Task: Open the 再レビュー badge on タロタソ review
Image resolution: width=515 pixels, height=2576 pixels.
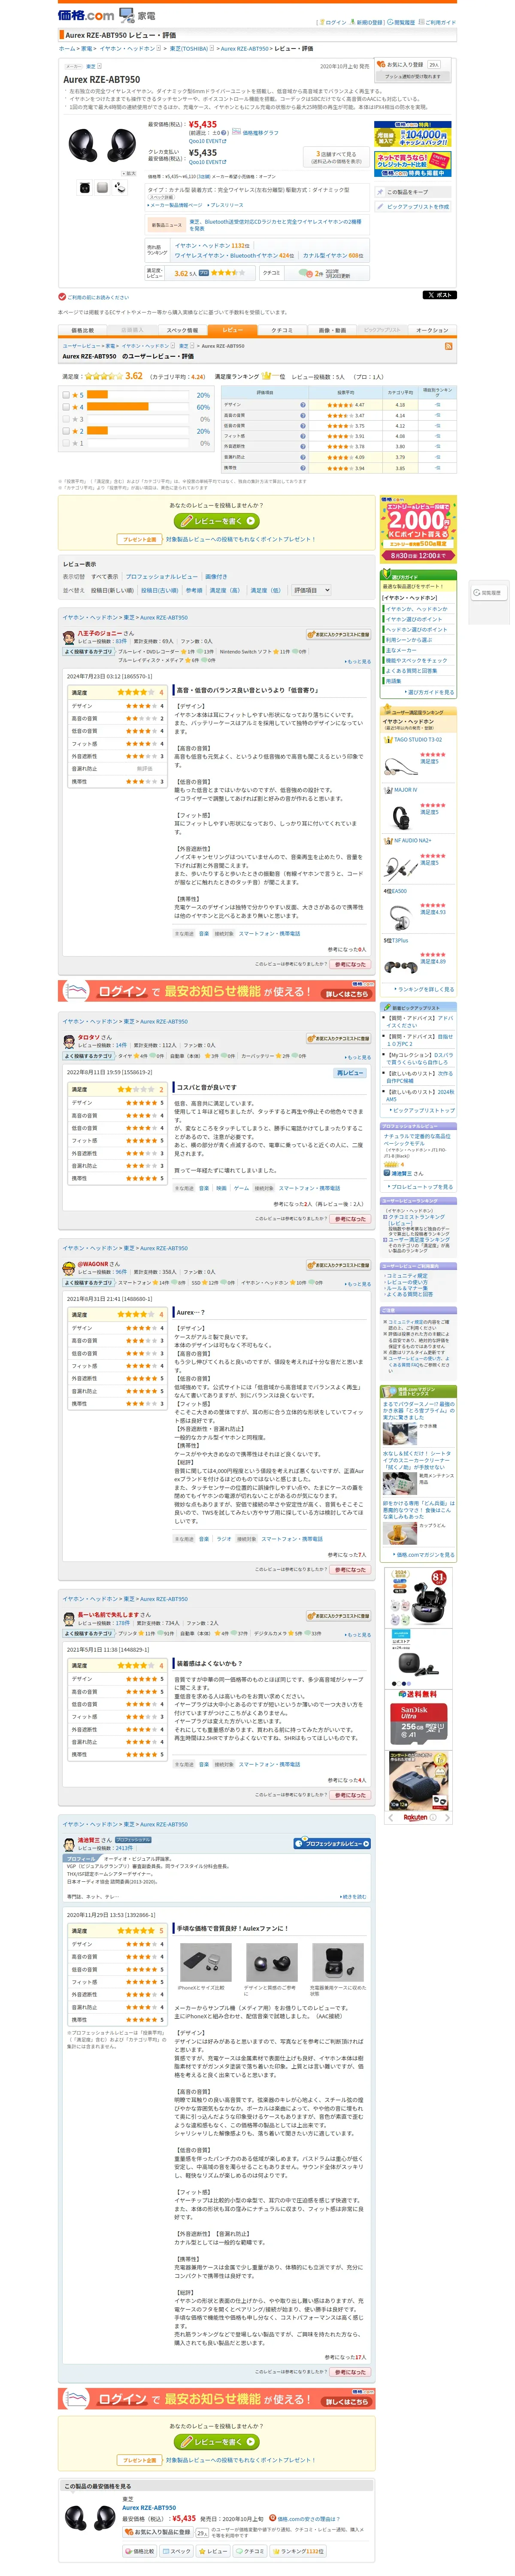Action: coord(351,1073)
